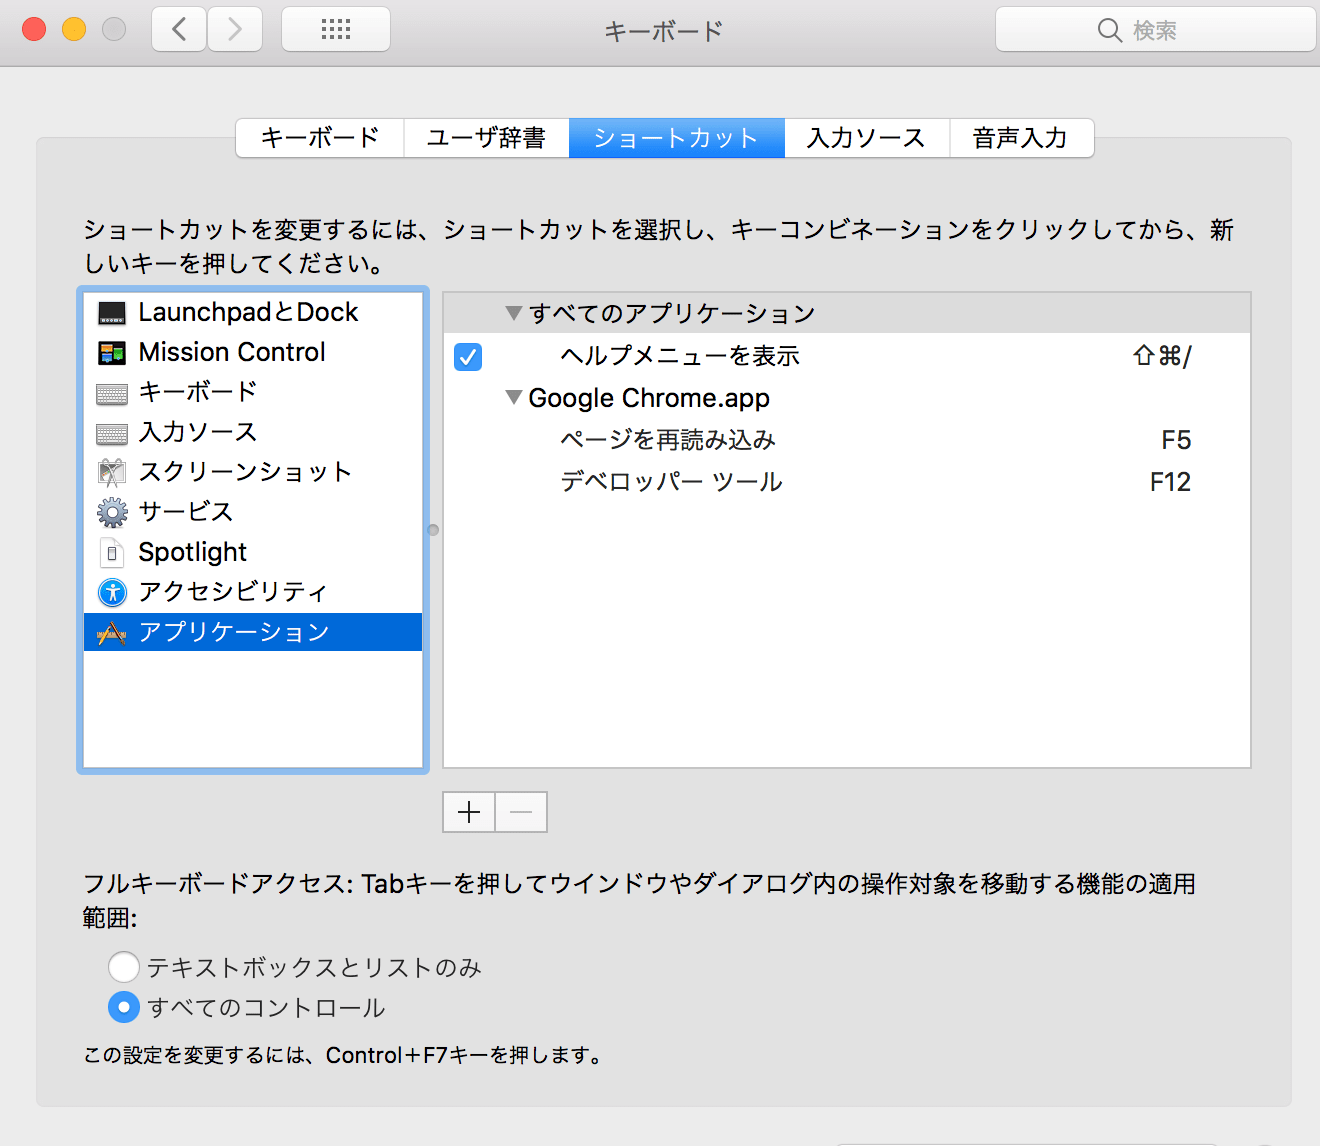
Task: Select すべてのコントロール radio button
Action: (x=123, y=1007)
